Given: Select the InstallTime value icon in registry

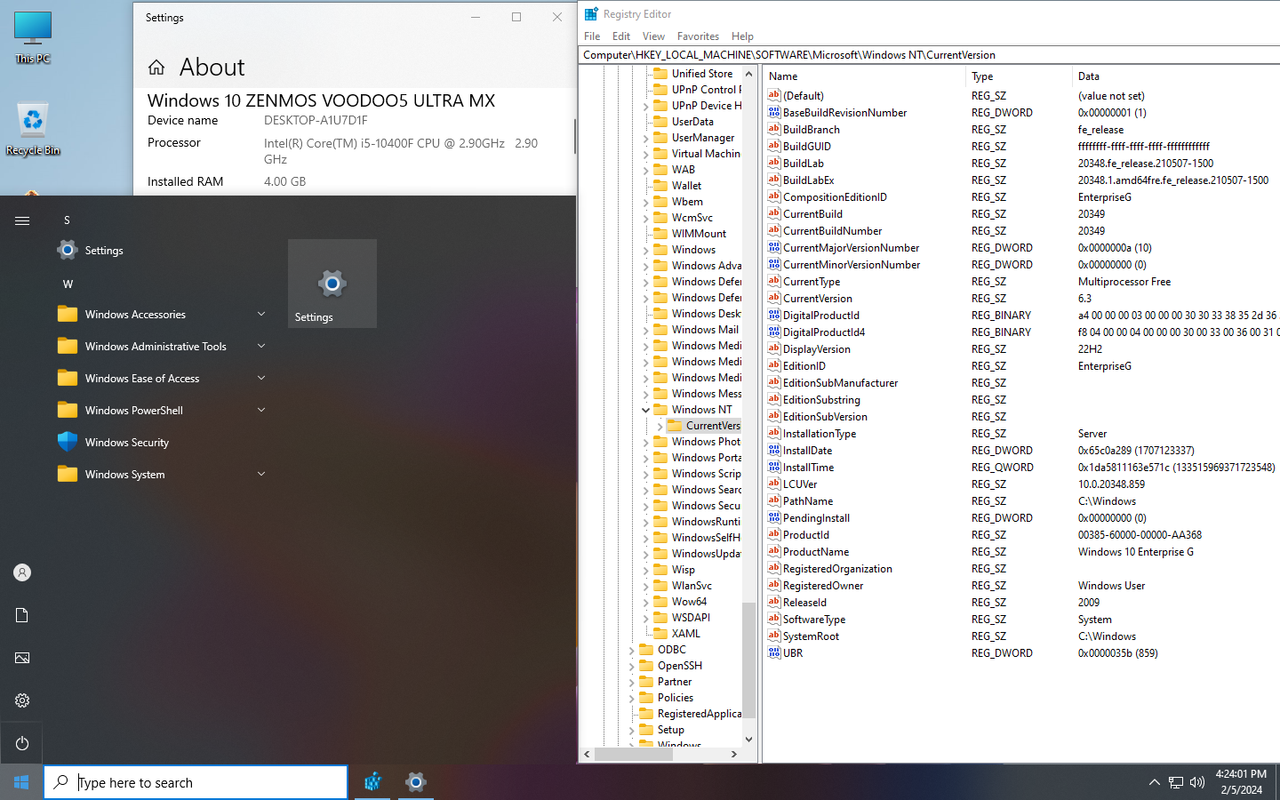Looking at the screenshot, I should point(773,467).
